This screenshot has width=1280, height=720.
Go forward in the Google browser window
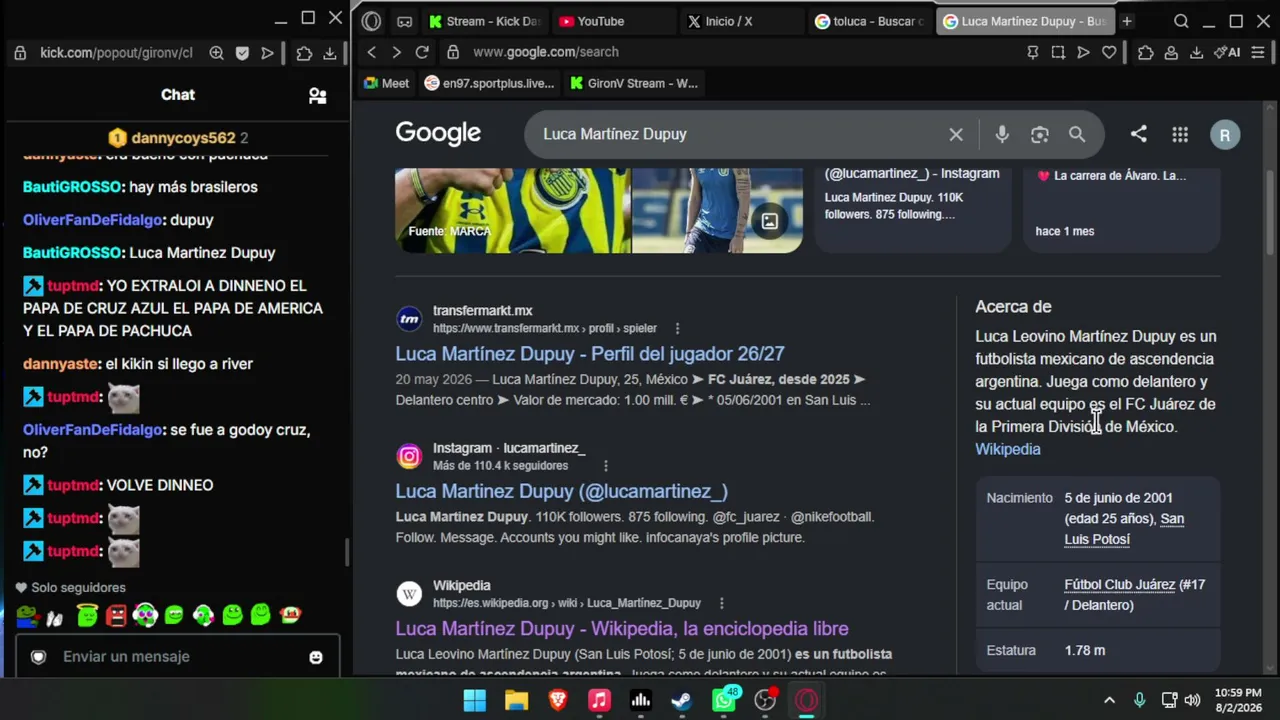[396, 52]
